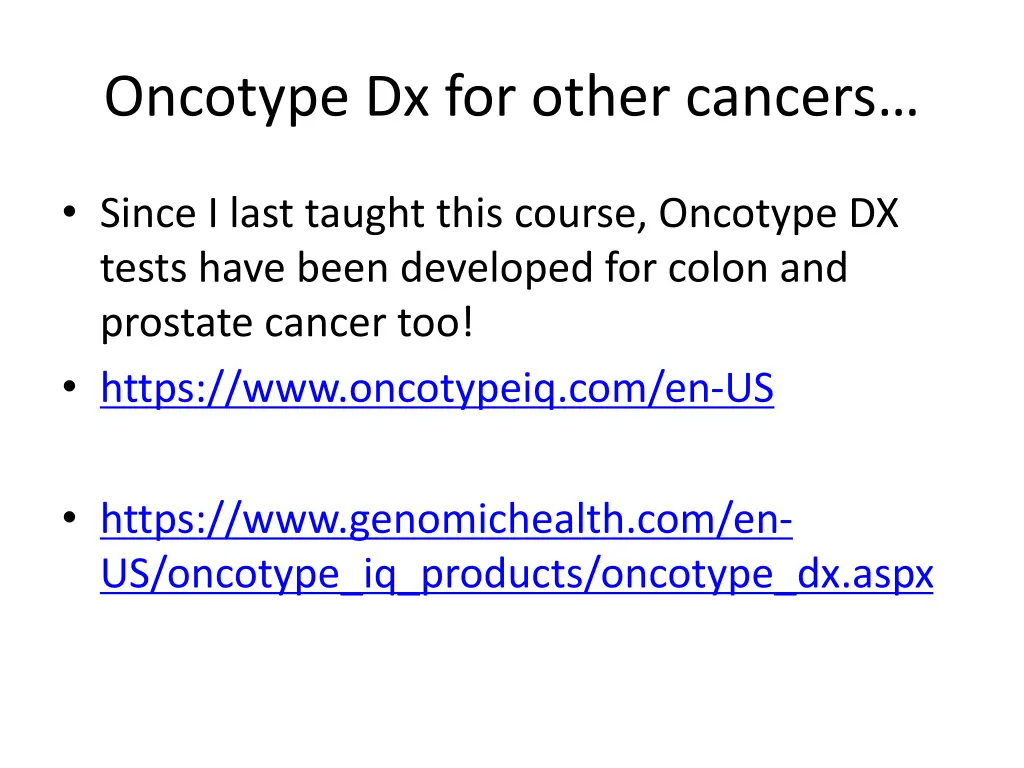Click 'Oncotype DX' in the first bullet
Screen dimensions: 1024x768
[778, 214]
